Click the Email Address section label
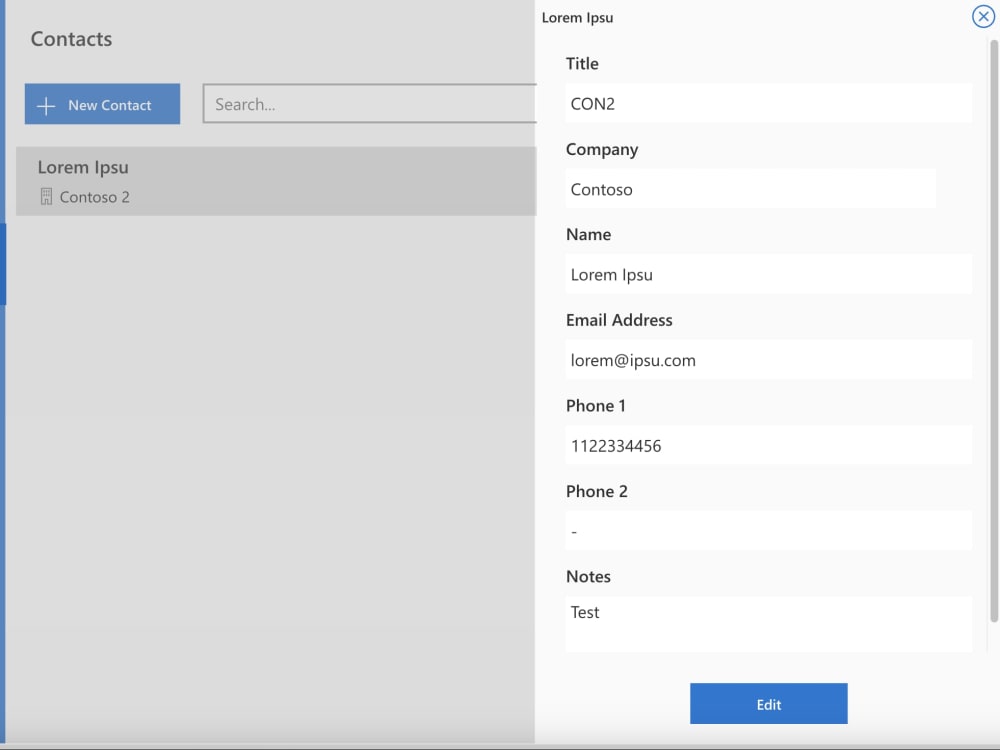The width and height of the screenshot is (1000, 750). click(619, 320)
